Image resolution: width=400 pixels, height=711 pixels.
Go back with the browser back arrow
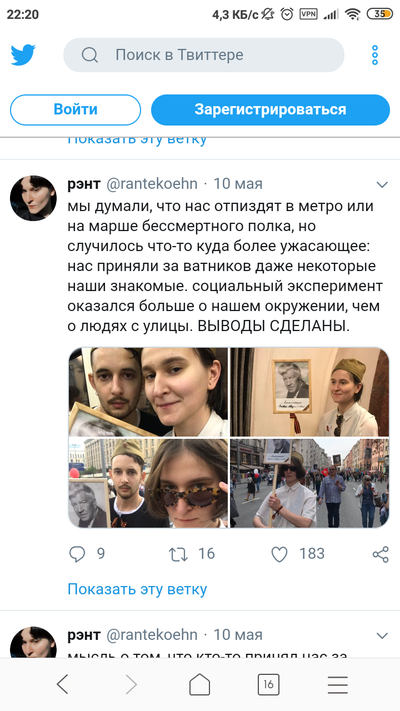click(63, 684)
